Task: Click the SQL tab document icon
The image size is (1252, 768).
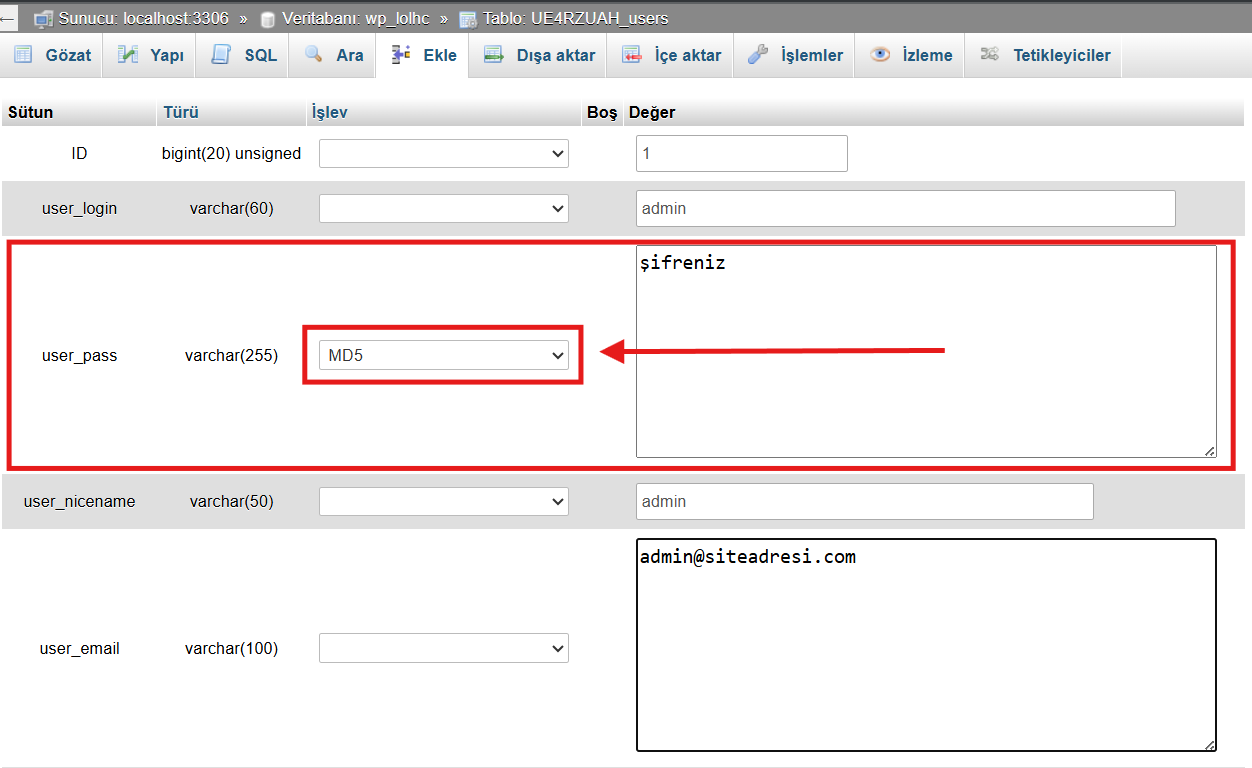Action: point(221,55)
